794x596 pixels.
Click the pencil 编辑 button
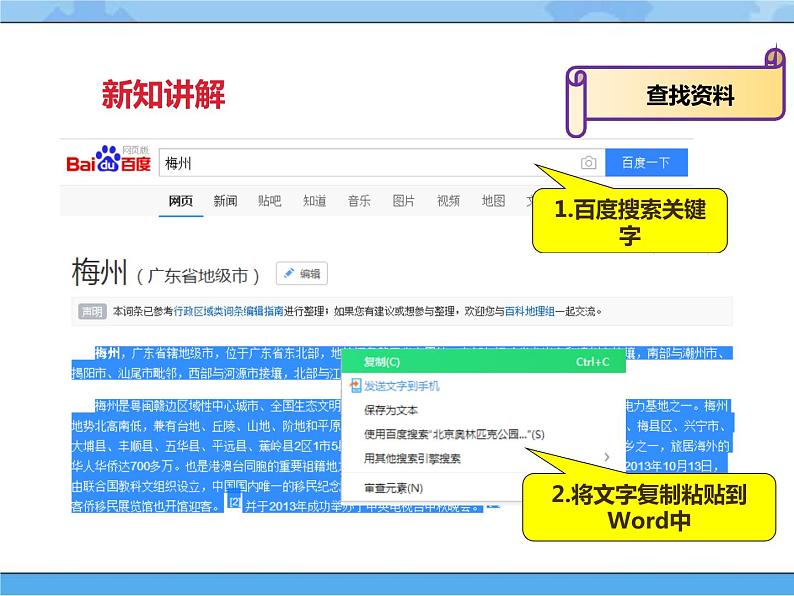302,274
